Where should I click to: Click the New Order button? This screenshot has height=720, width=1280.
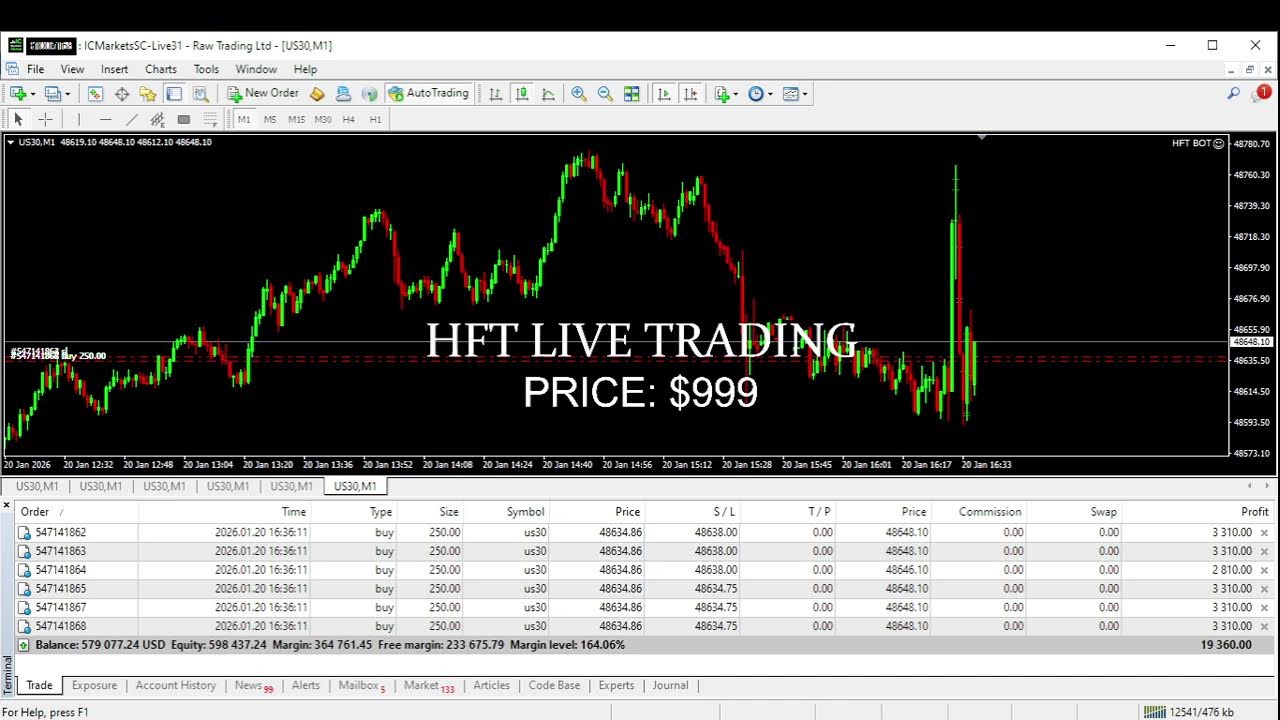pyautogui.click(x=263, y=93)
